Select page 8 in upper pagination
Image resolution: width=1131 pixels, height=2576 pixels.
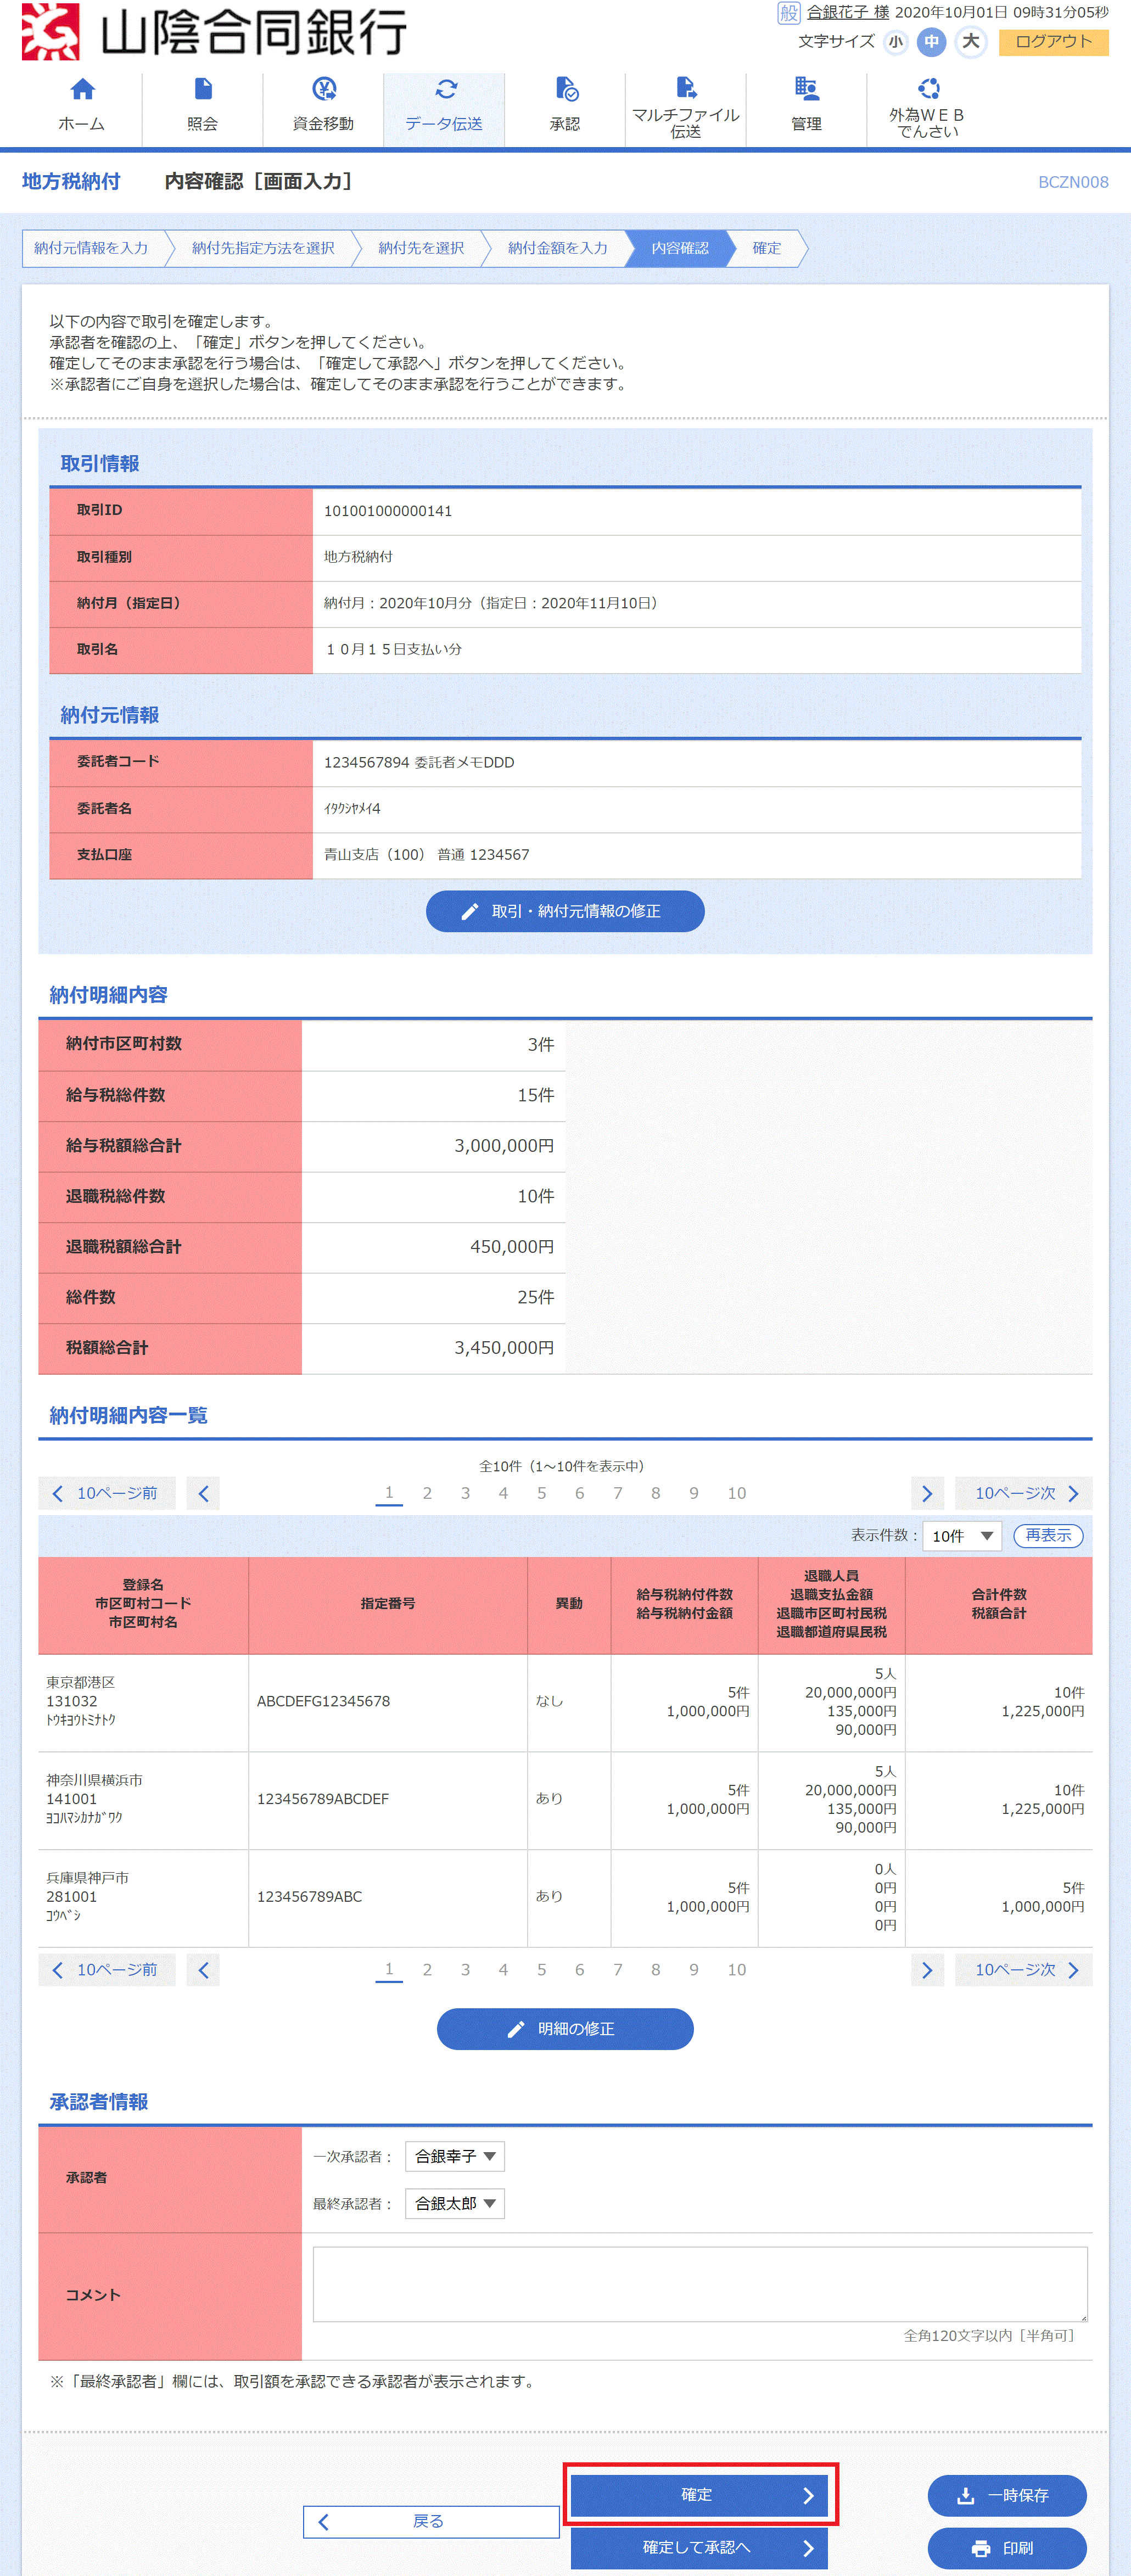655,1493
